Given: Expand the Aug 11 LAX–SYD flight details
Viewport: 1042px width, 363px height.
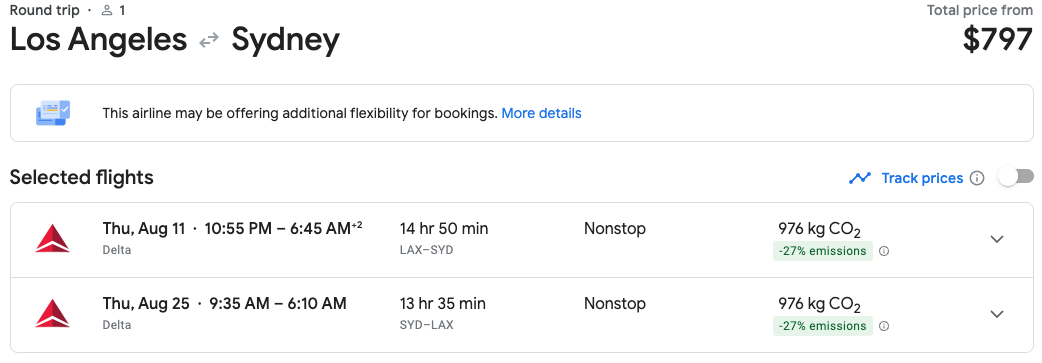Looking at the screenshot, I should pos(997,239).
